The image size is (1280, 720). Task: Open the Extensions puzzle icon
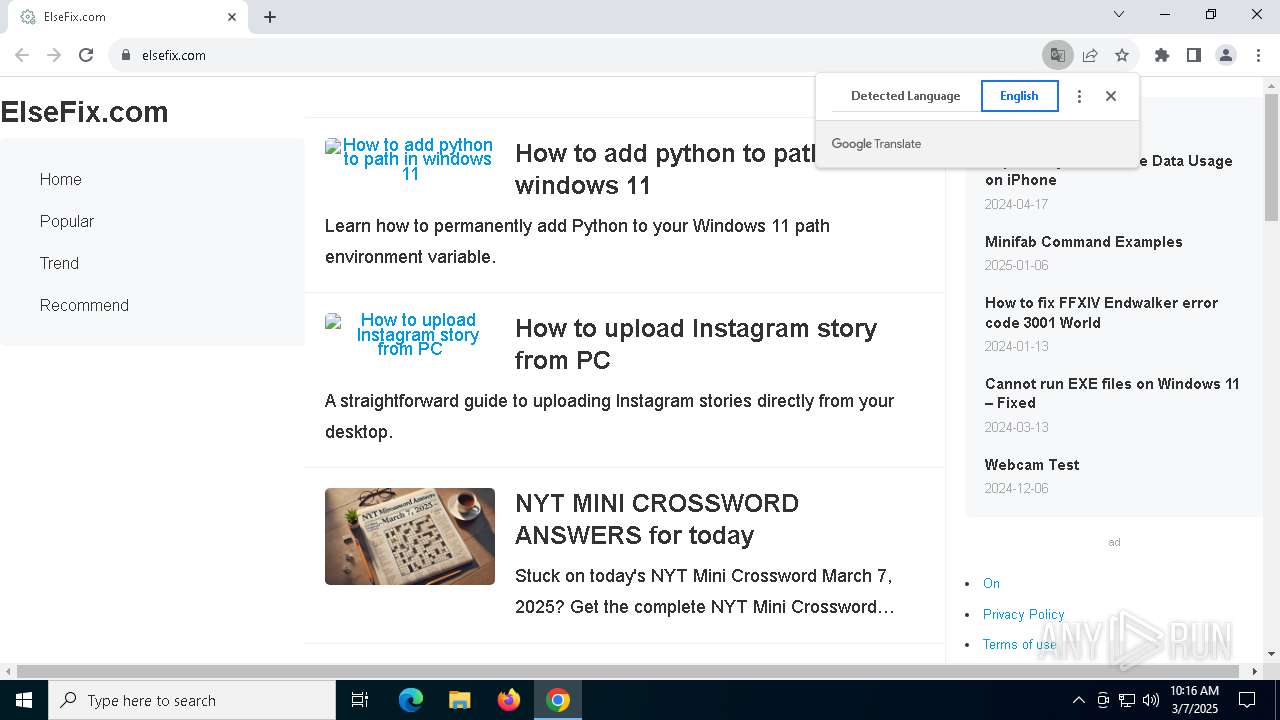tap(1162, 55)
